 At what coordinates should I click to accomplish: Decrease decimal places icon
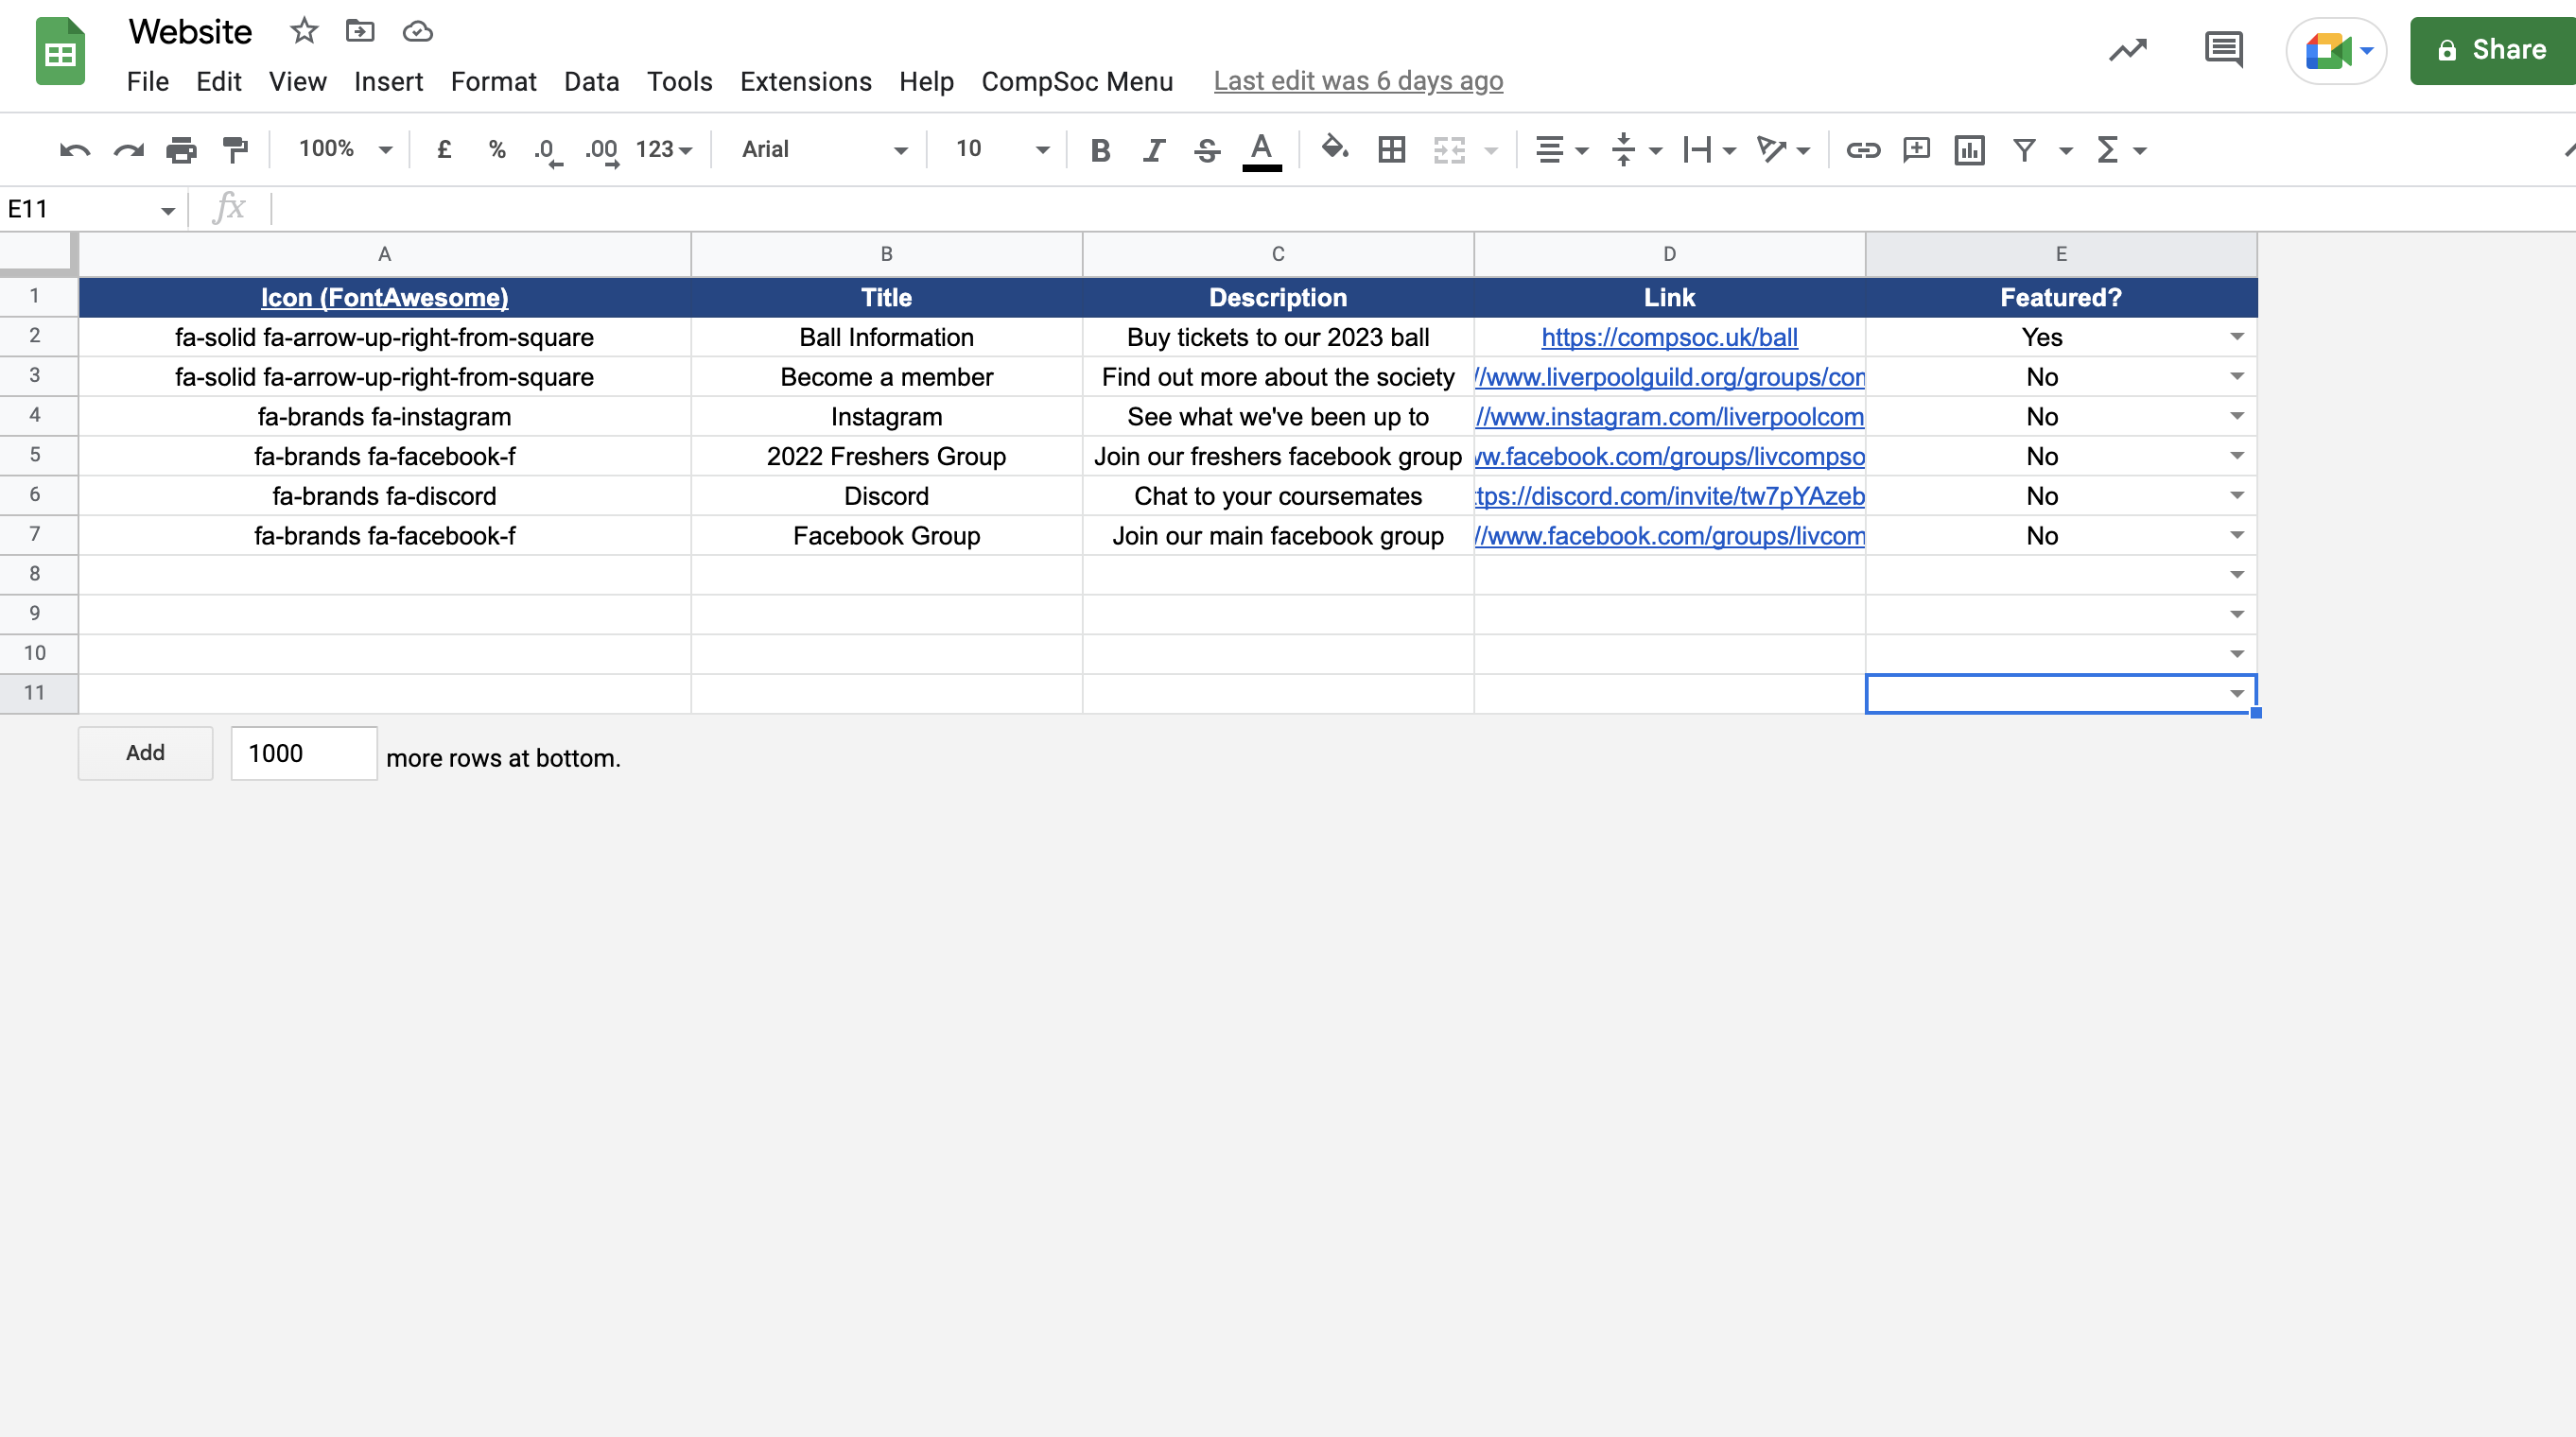[x=548, y=151]
